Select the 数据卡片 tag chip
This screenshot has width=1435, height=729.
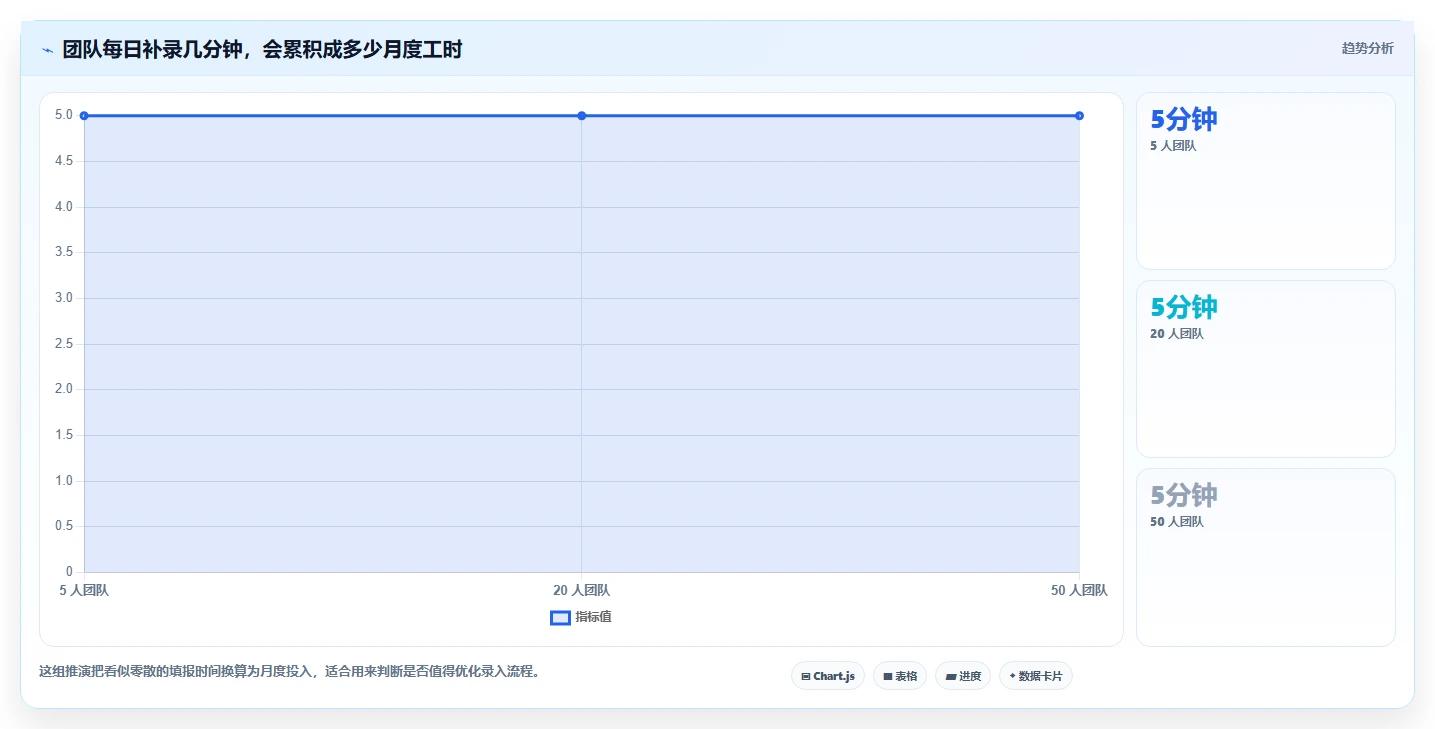point(1036,676)
